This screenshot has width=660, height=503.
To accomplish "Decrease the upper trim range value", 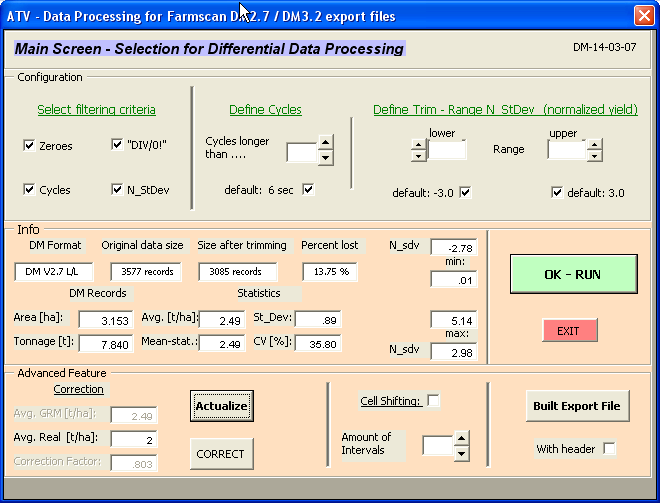I will coord(594,155).
